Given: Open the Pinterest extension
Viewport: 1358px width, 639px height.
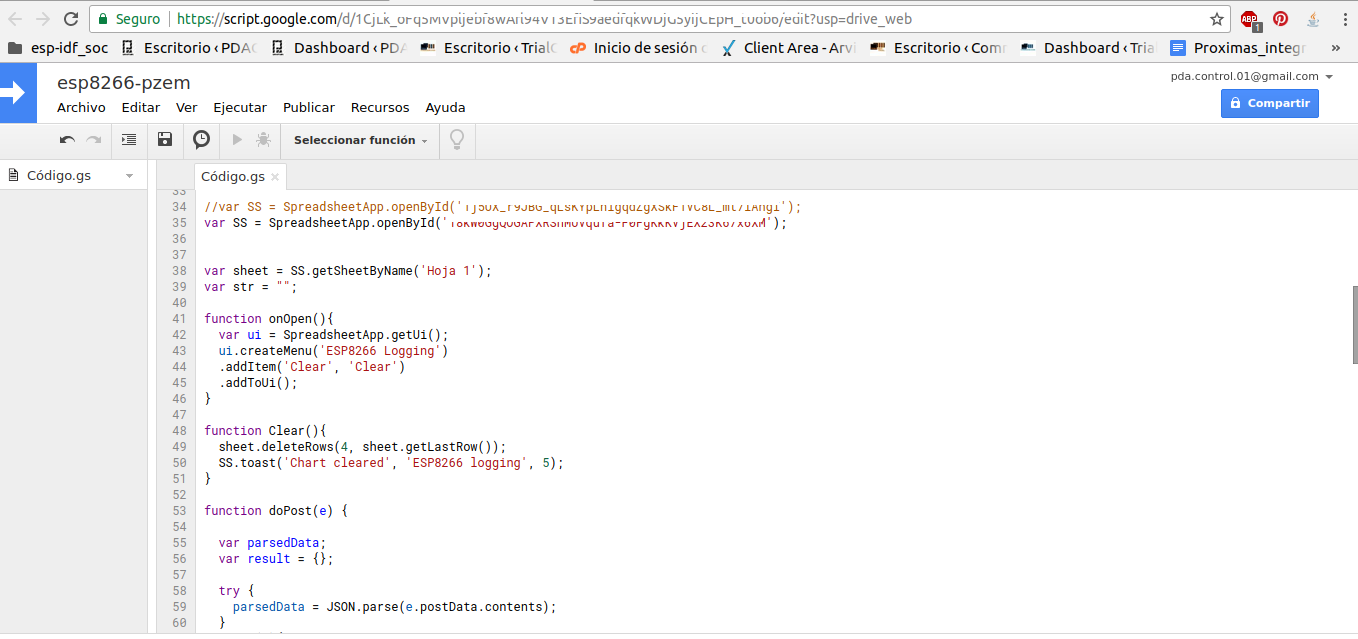Looking at the screenshot, I should click(x=1280, y=19).
